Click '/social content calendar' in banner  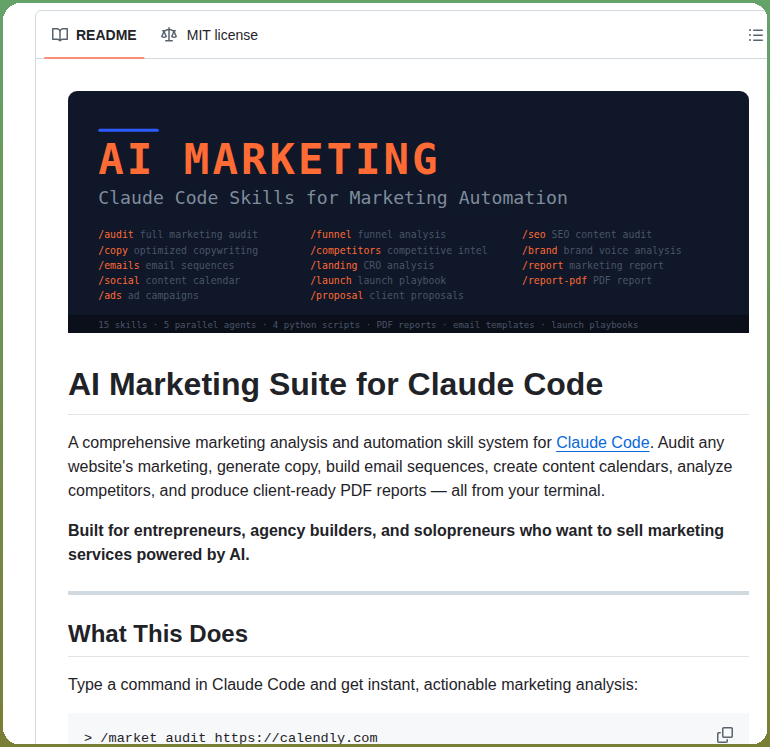(169, 280)
